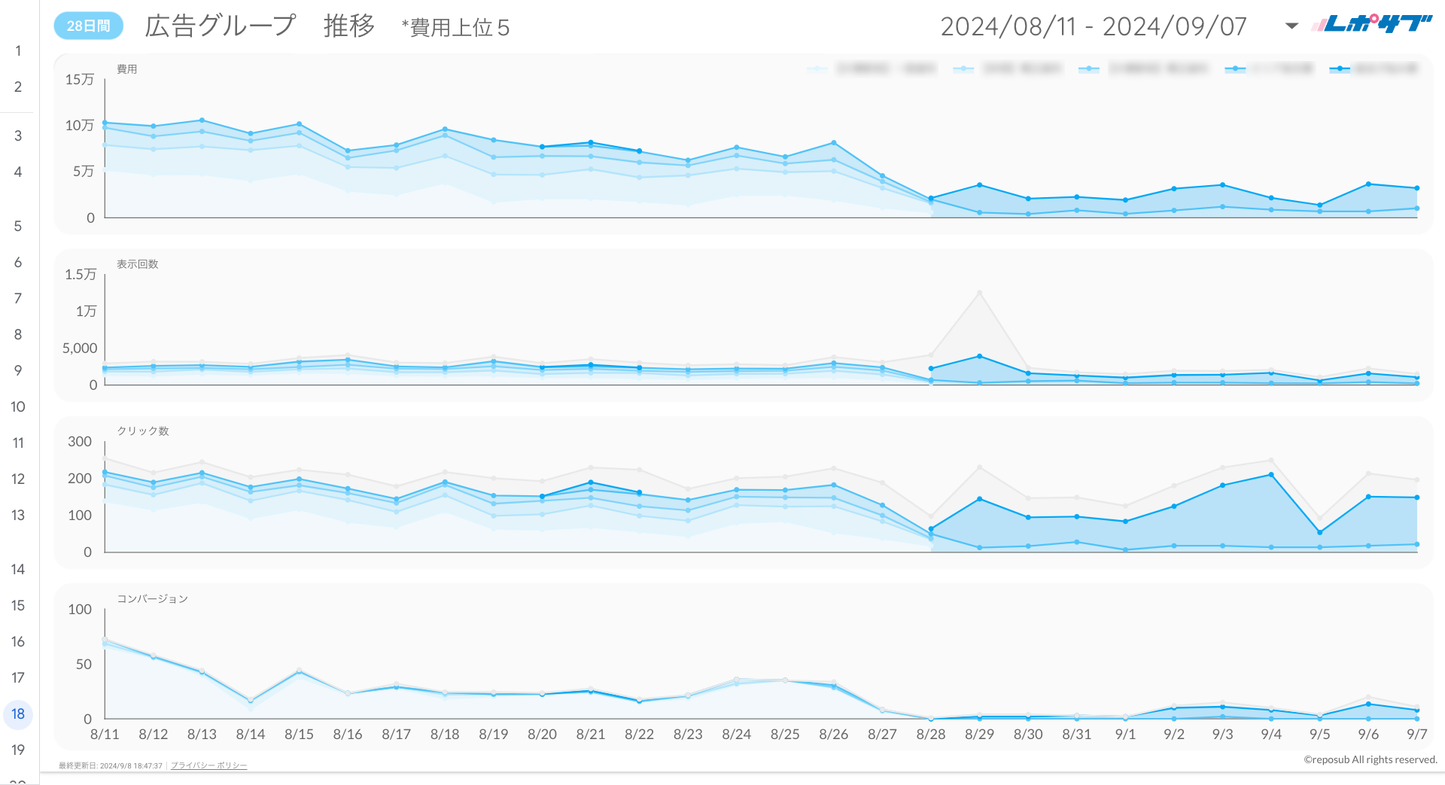
Task: Click the 2024/08/11 - 2024/09/07 date range
Action: 1093,26
